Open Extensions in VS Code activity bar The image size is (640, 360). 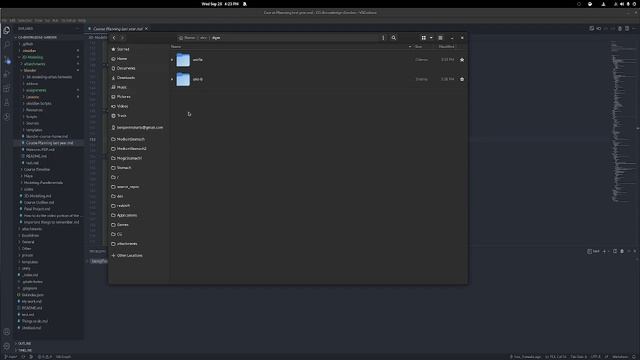(7, 89)
